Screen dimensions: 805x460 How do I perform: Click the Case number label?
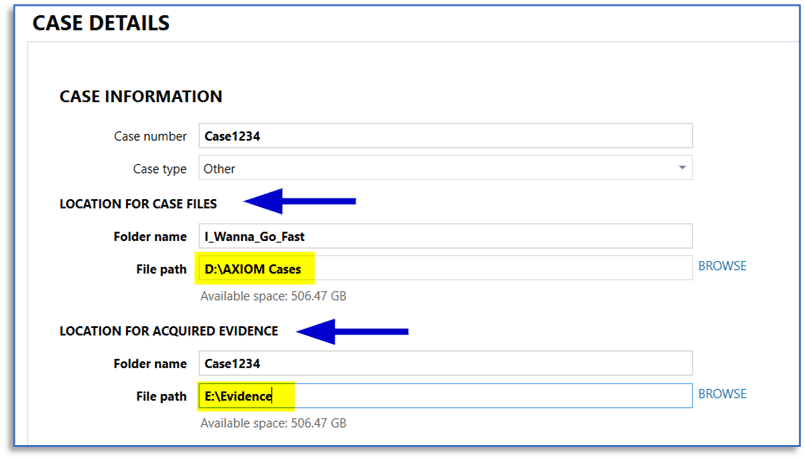click(150, 137)
